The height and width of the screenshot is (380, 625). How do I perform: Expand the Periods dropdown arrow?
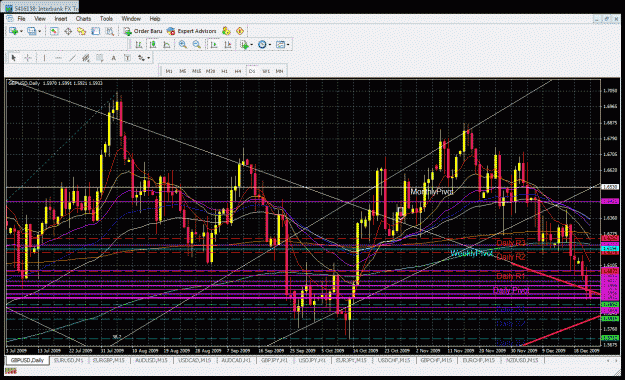[270, 45]
